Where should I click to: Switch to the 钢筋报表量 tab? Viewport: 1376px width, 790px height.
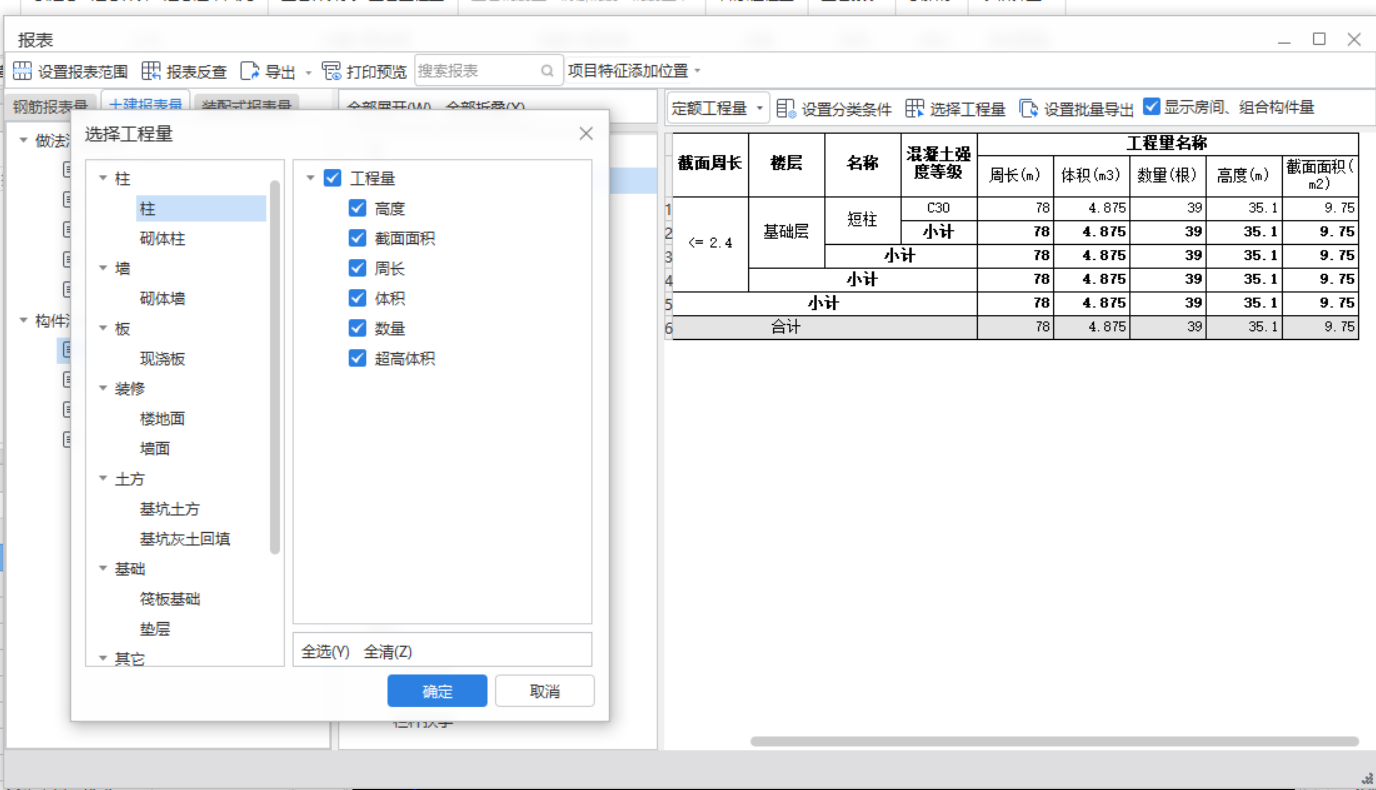[51, 106]
